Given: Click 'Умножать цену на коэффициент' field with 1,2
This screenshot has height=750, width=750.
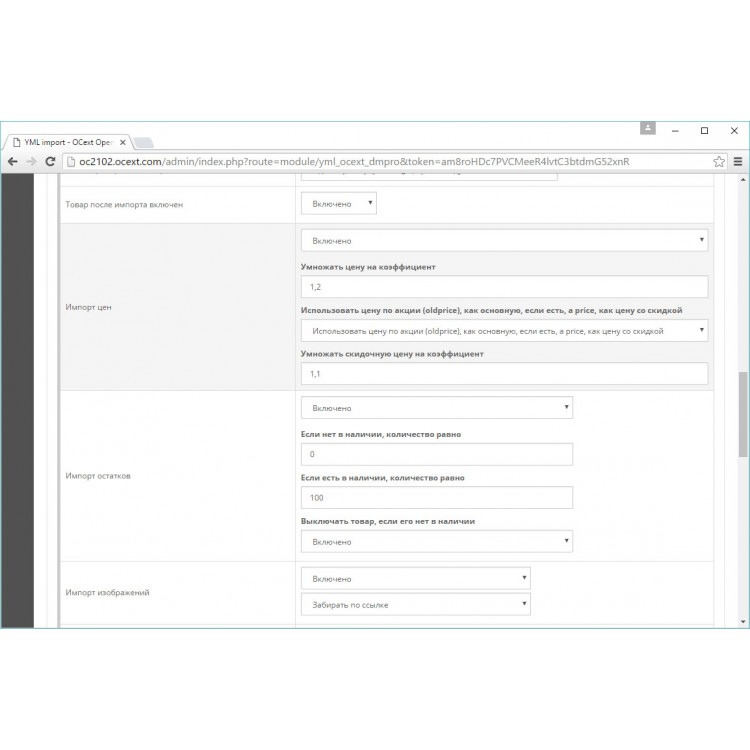Looking at the screenshot, I should pos(504,287).
